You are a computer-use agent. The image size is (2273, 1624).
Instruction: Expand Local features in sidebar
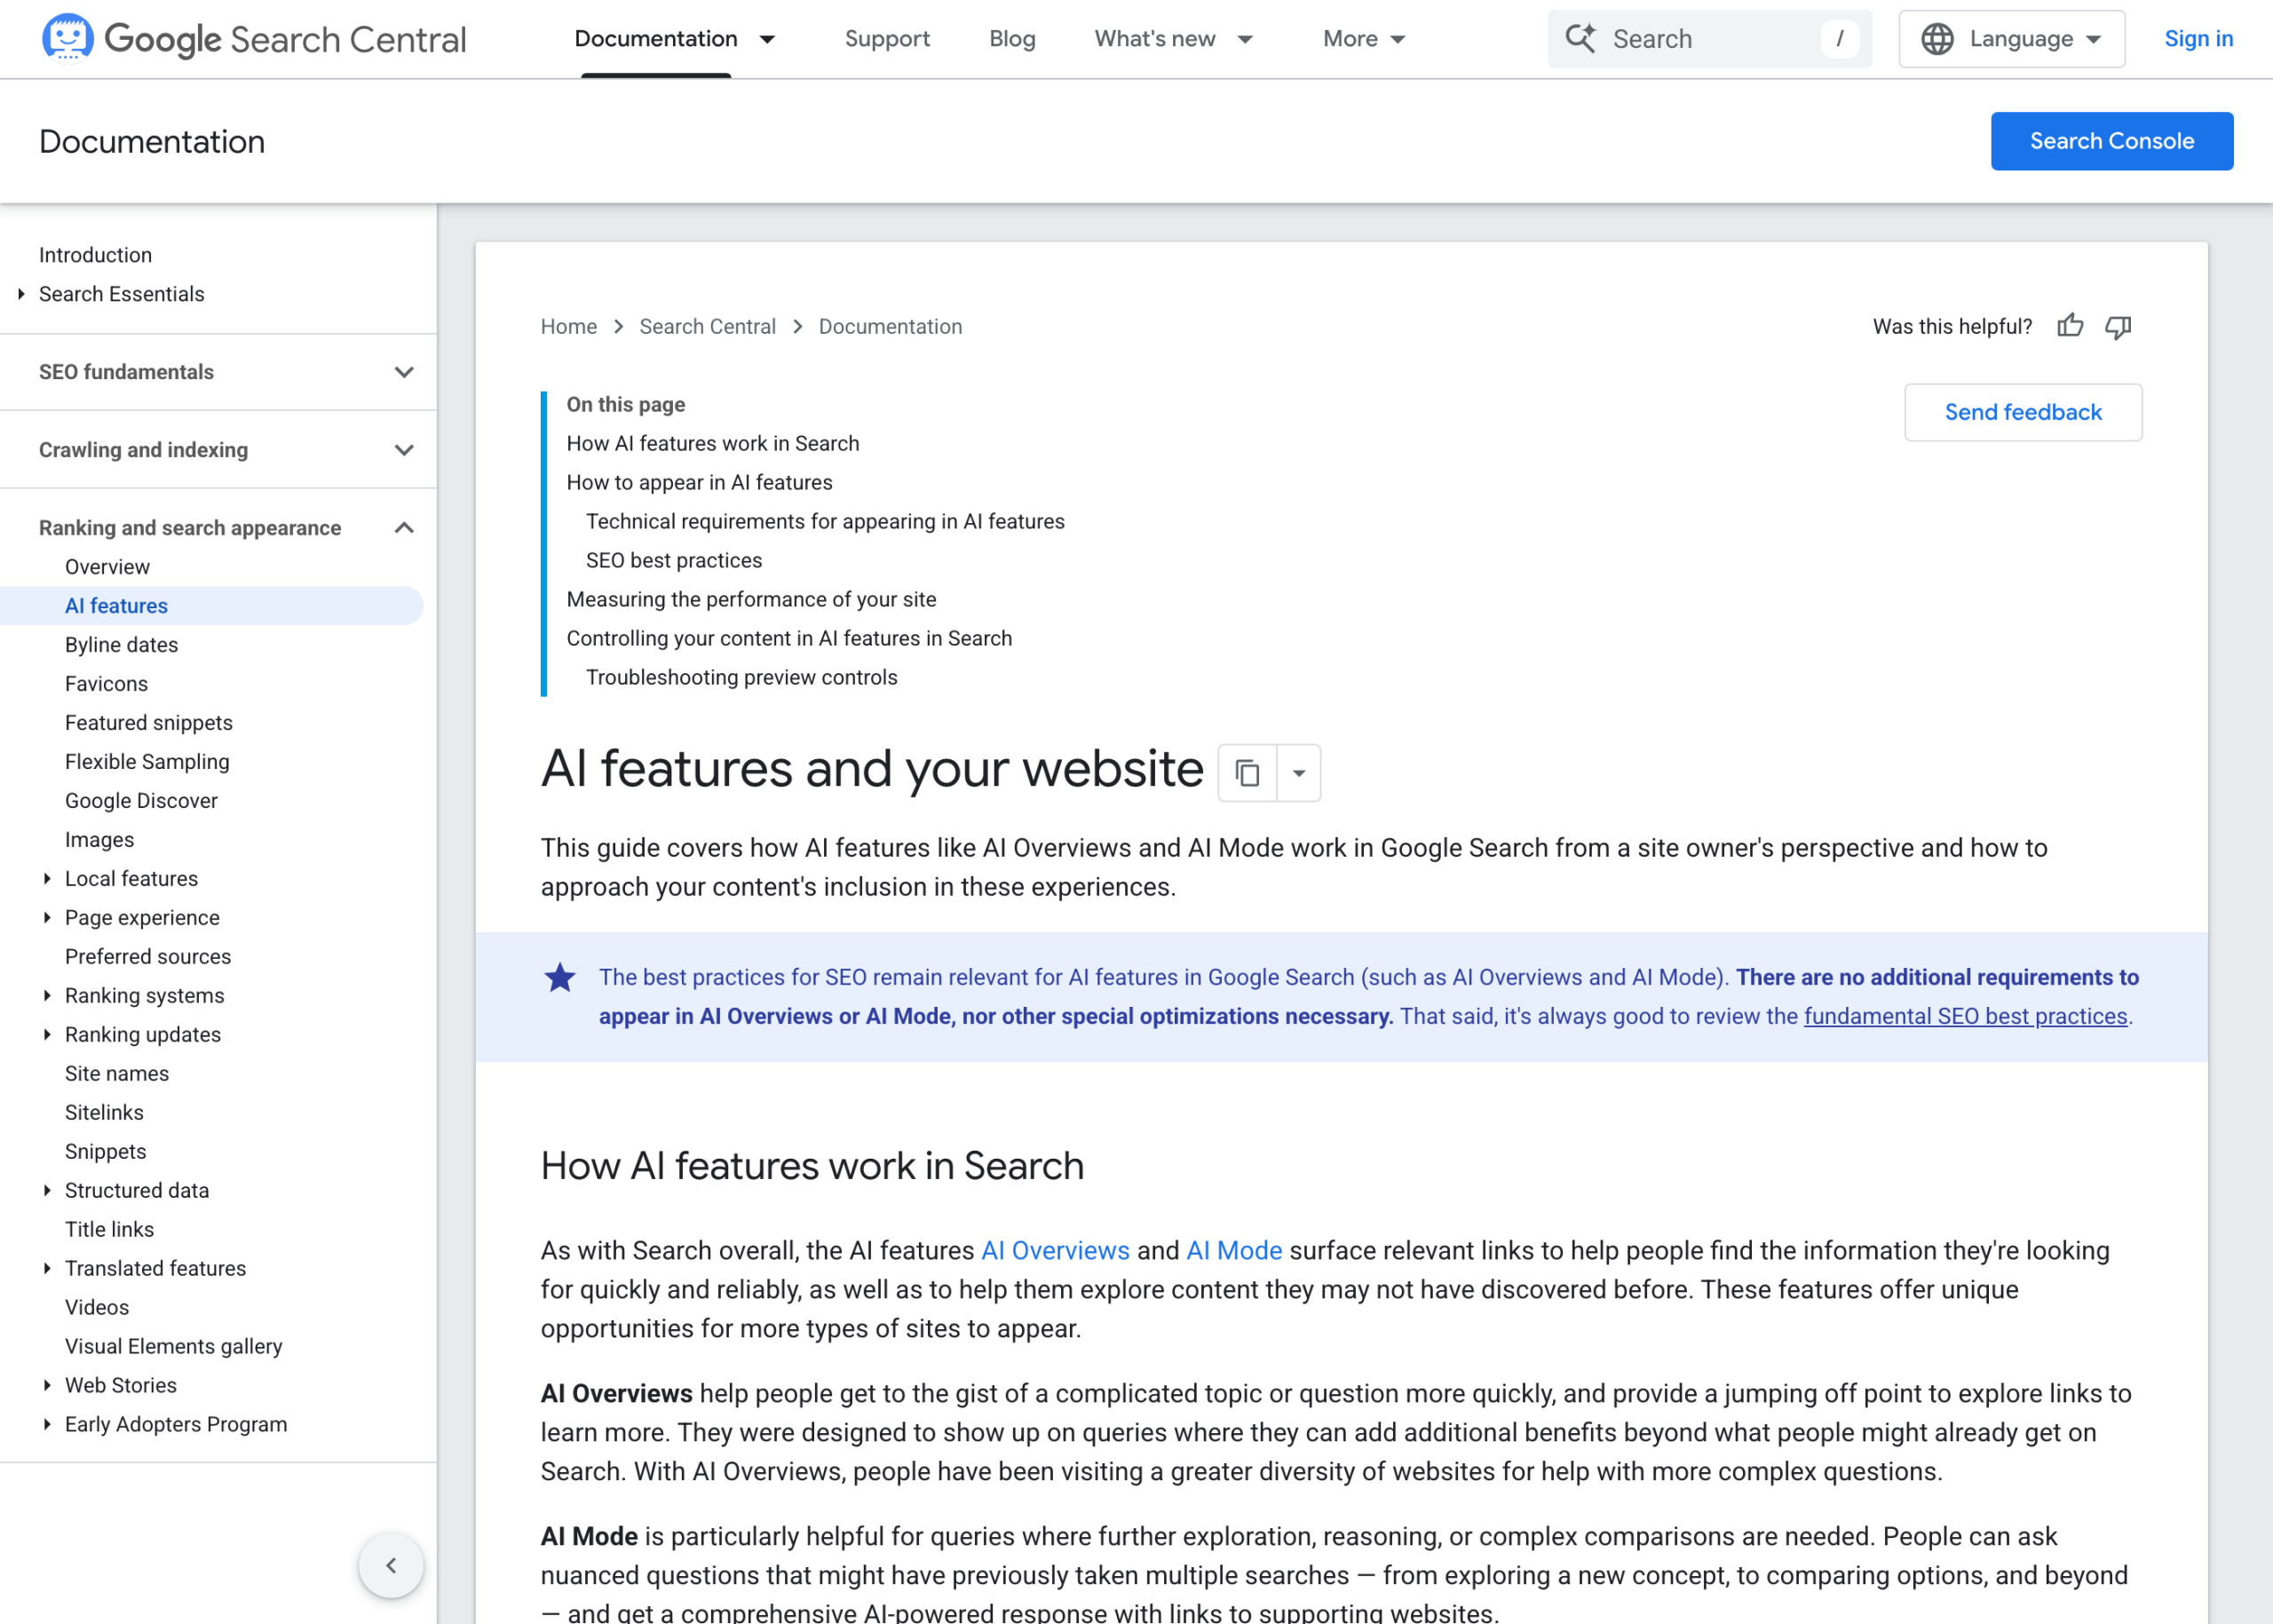(x=47, y=879)
